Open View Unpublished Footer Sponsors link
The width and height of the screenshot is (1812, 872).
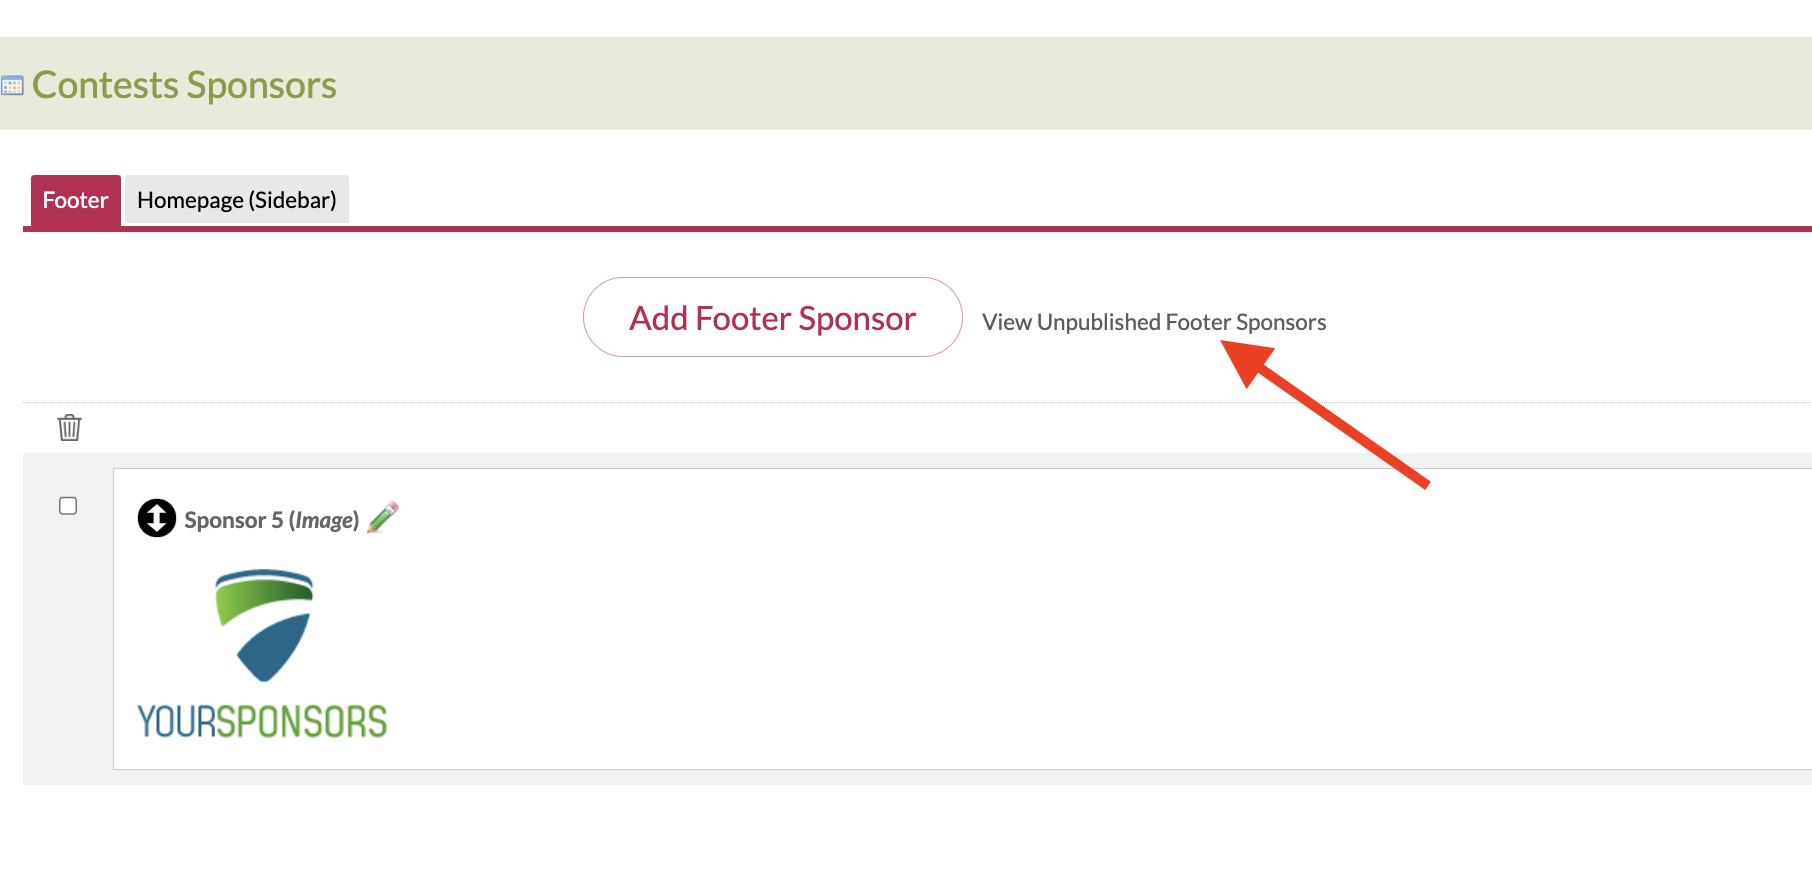pos(1153,322)
